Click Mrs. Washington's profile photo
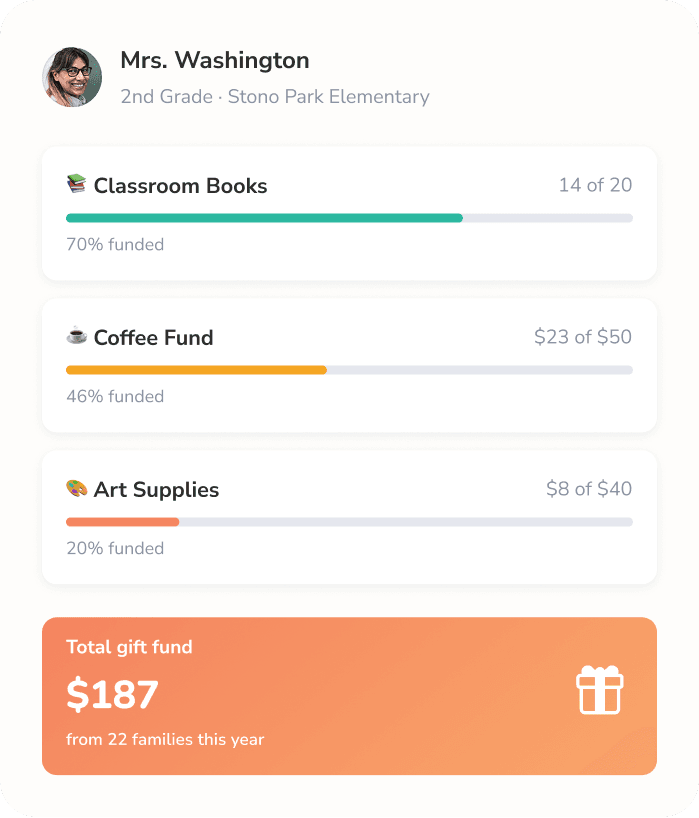This screenshot has height=818, width=699. pos(71,75)
